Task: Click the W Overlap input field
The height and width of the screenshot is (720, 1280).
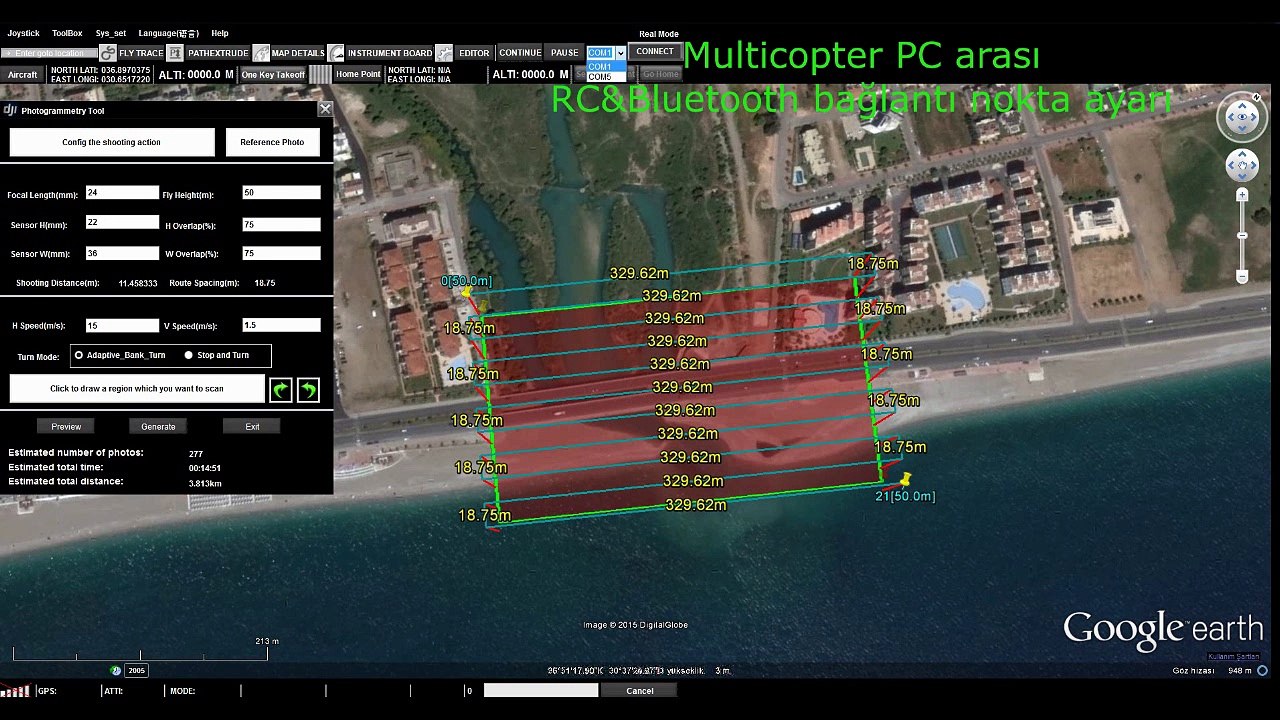Action: pos(281,253)
